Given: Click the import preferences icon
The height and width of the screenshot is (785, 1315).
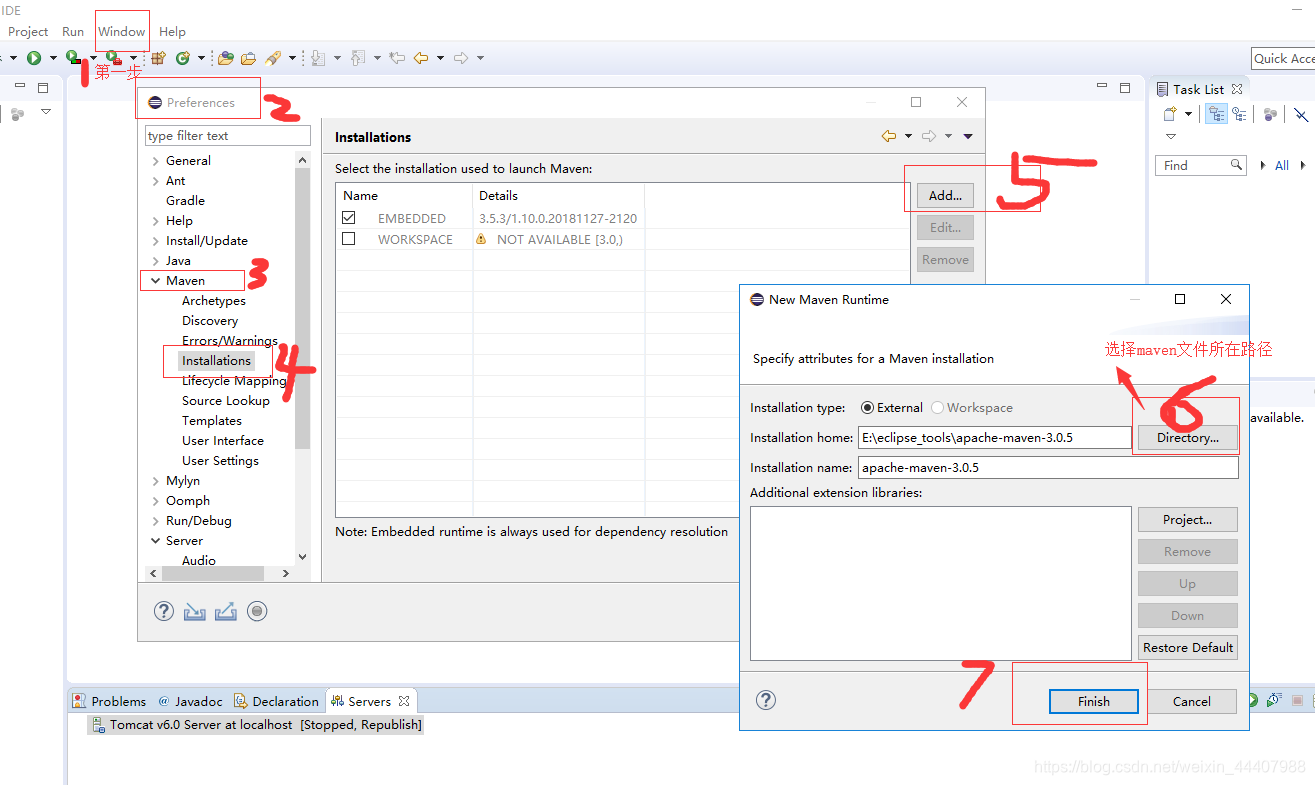Looking at the screenshot, I should [x=194, y=611].
